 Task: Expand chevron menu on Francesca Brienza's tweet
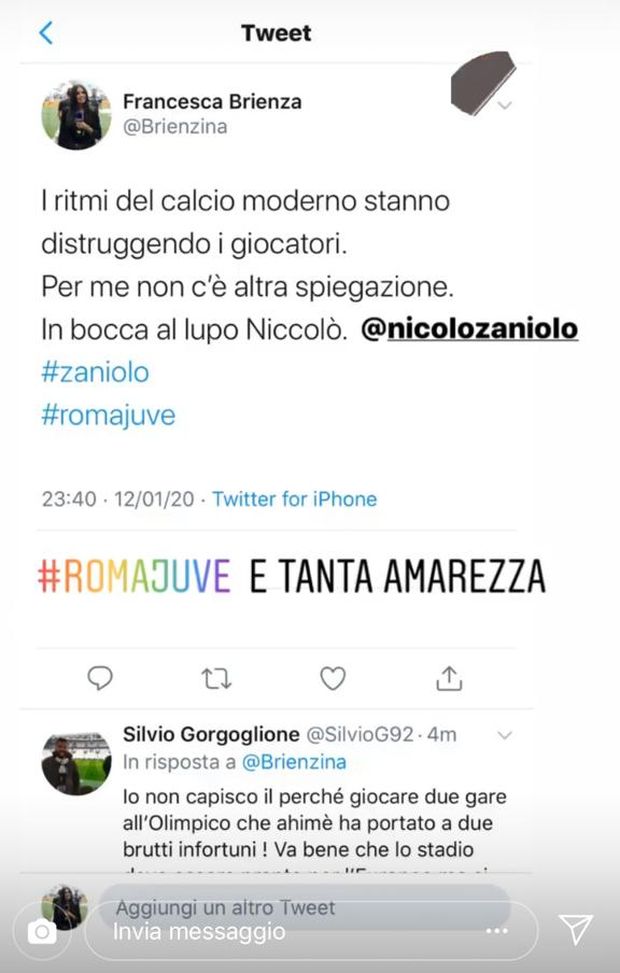click(505, 105)
